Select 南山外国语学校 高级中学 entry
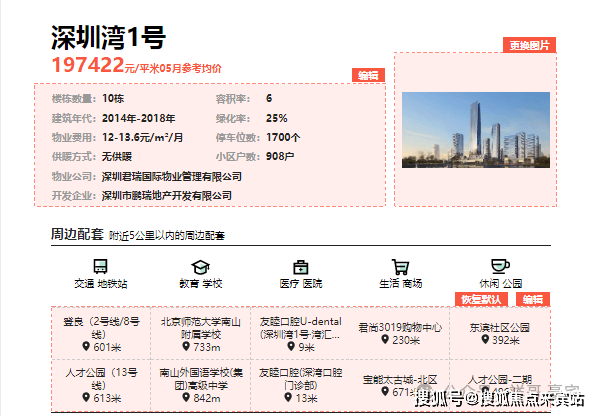599x416 pixels. click(x=201, y=385)
